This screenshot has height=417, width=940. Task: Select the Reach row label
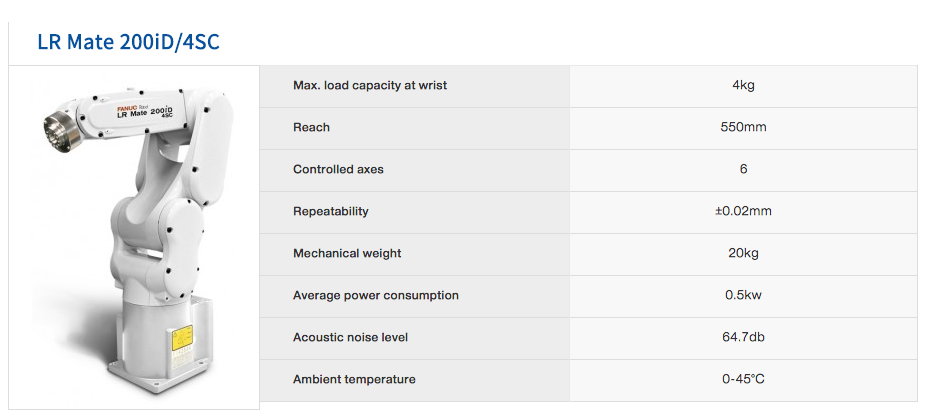click(311, 127)
